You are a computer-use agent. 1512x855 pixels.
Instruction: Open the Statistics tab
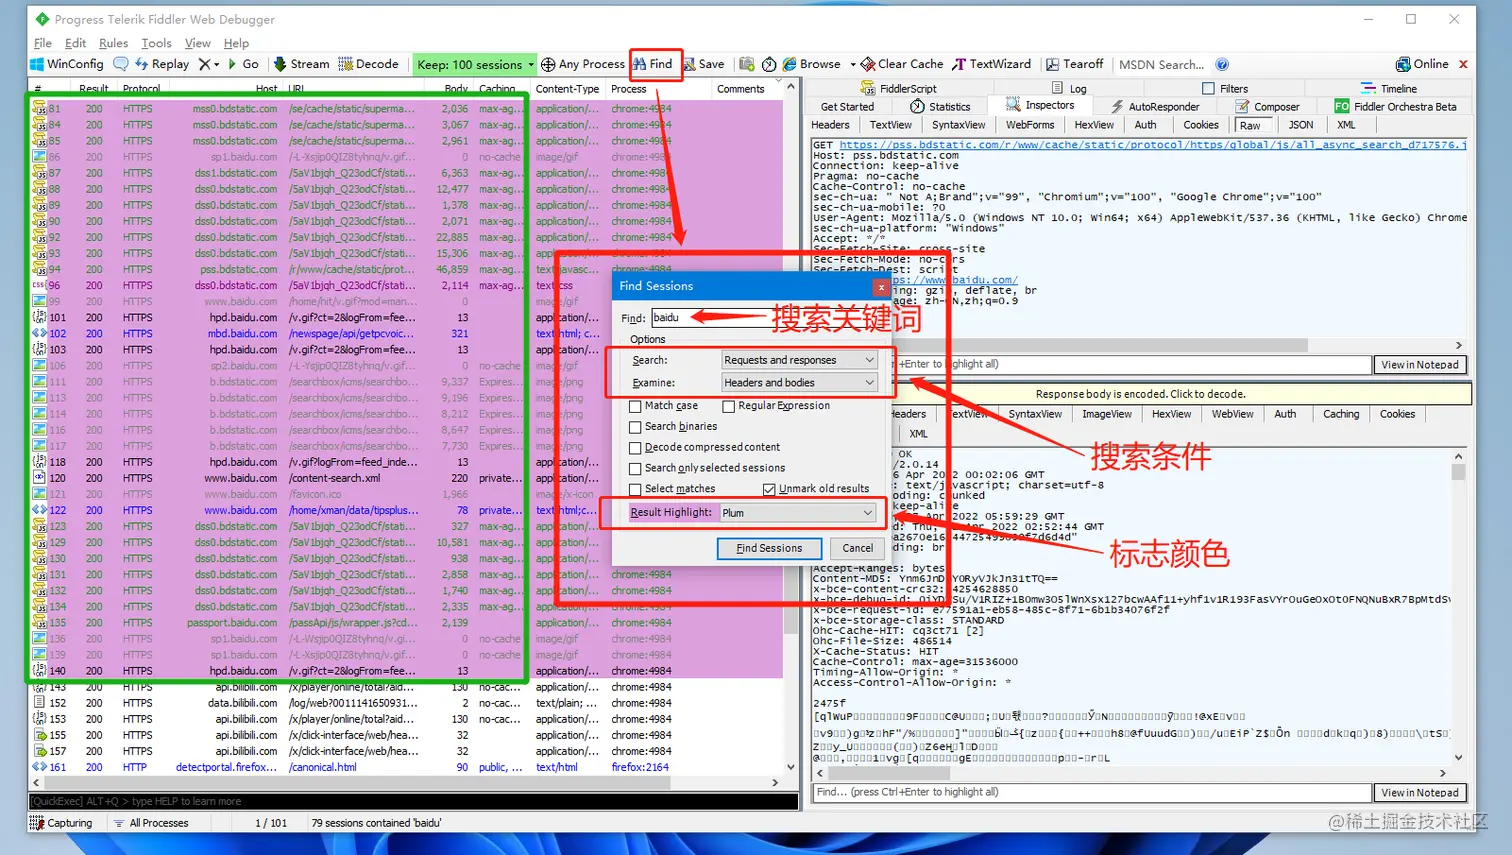pyautogui.click(x=940, y=106)
